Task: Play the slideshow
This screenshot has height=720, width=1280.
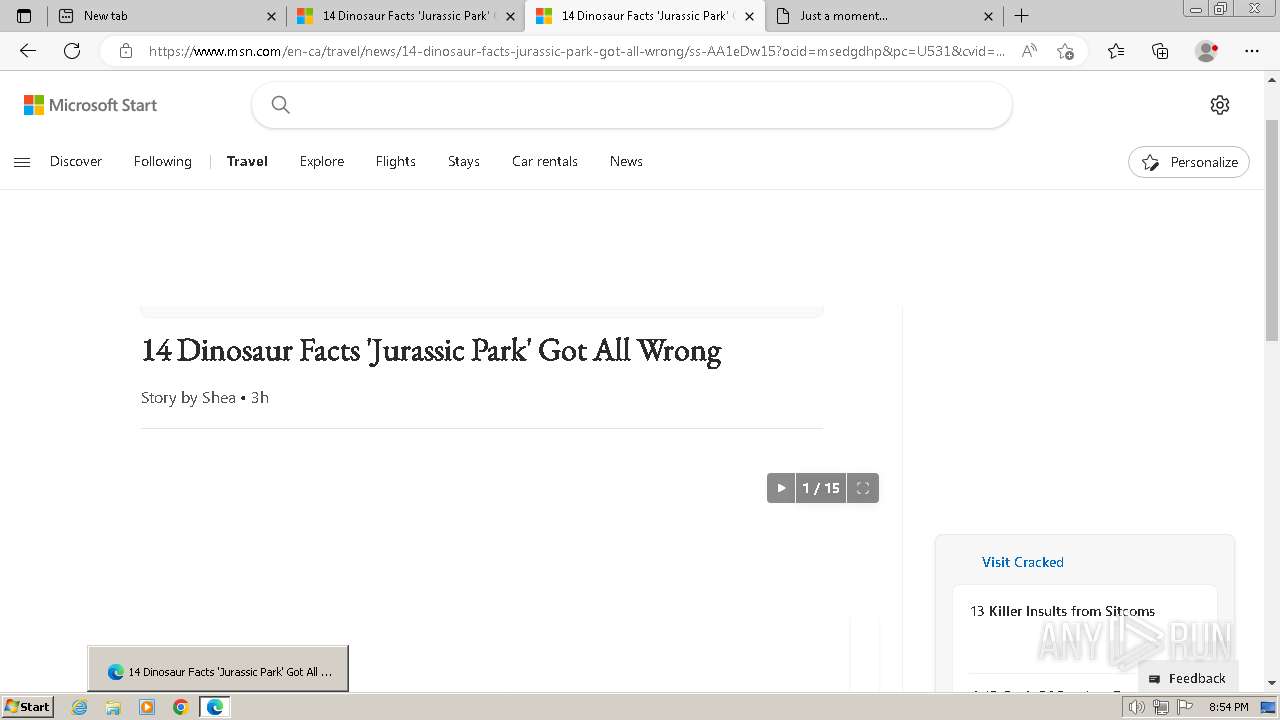Action: point(781,488)
